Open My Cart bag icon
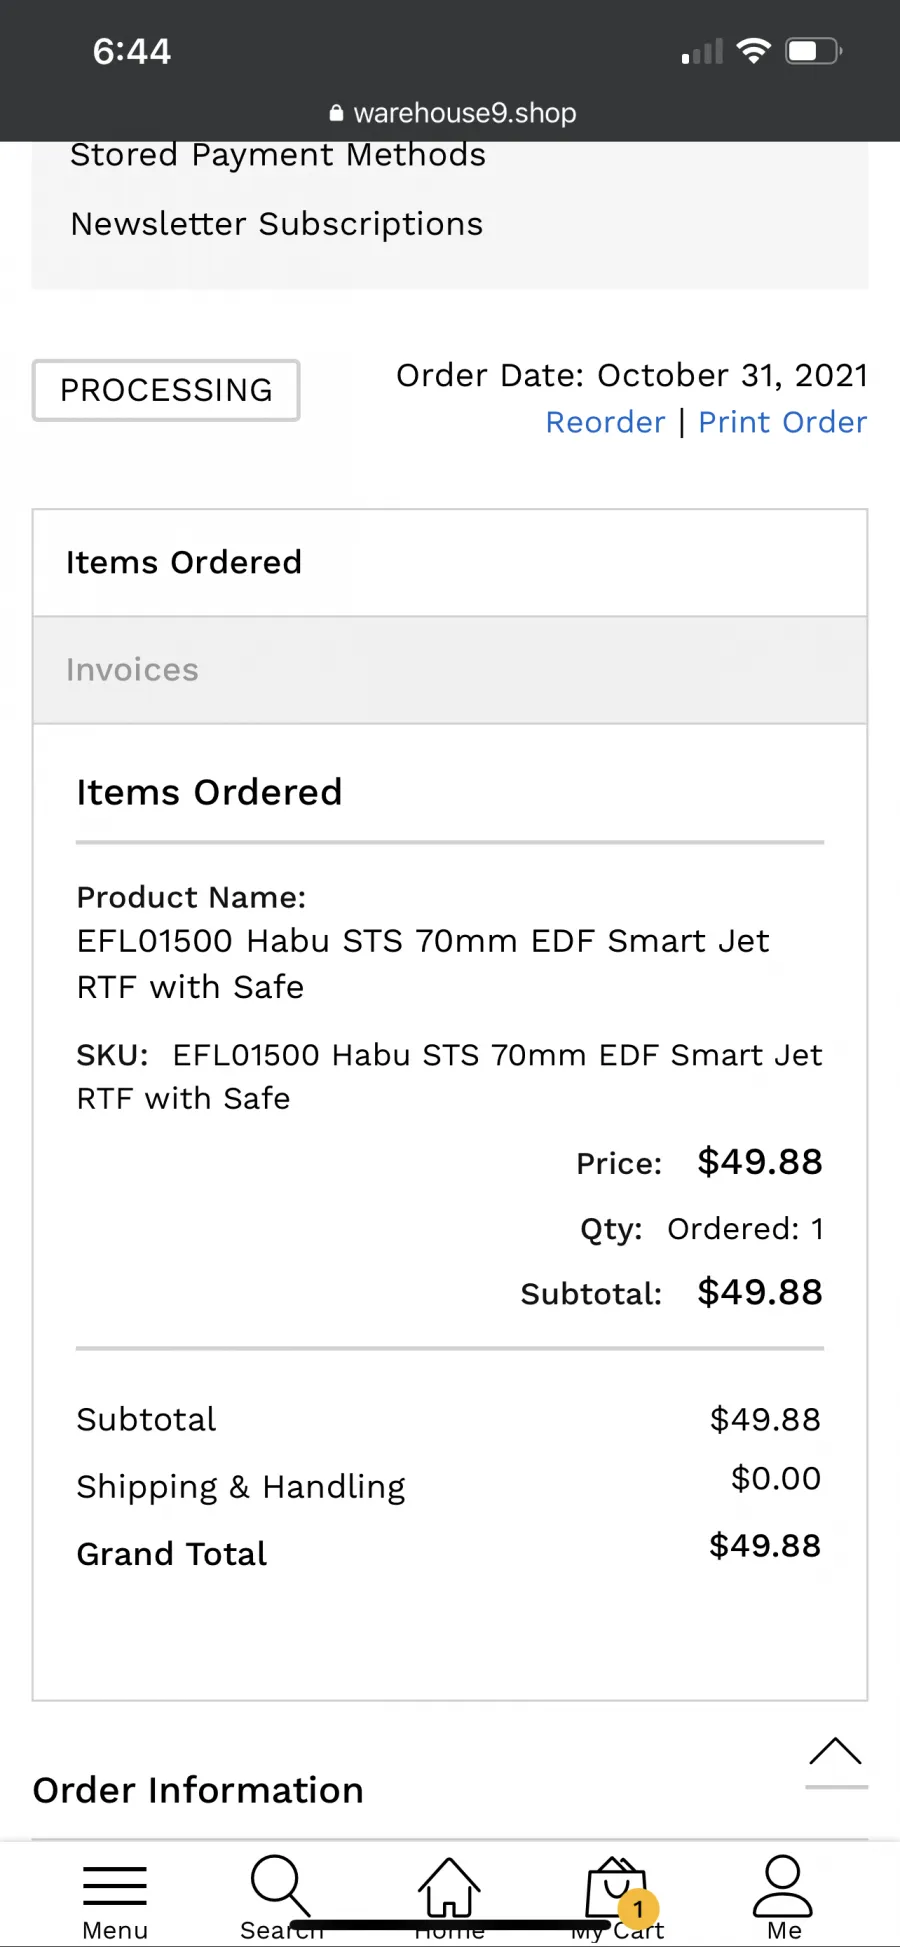900x1947 pixels. (x=616, y=1887)
